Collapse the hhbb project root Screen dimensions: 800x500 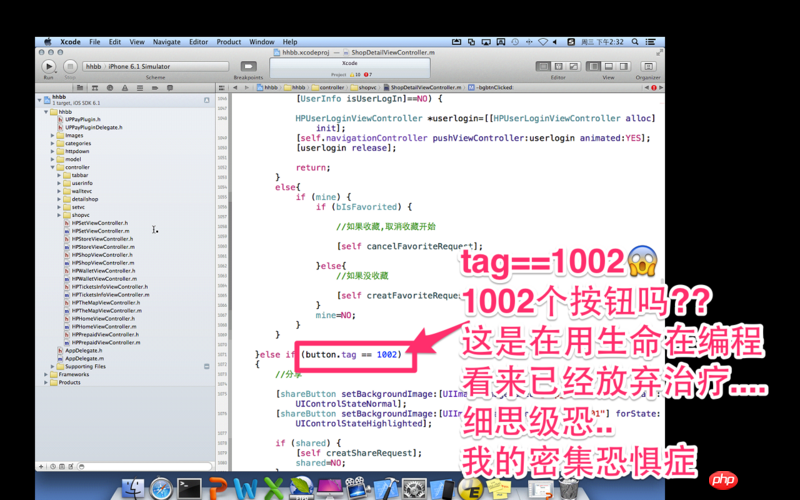(40, 100)
